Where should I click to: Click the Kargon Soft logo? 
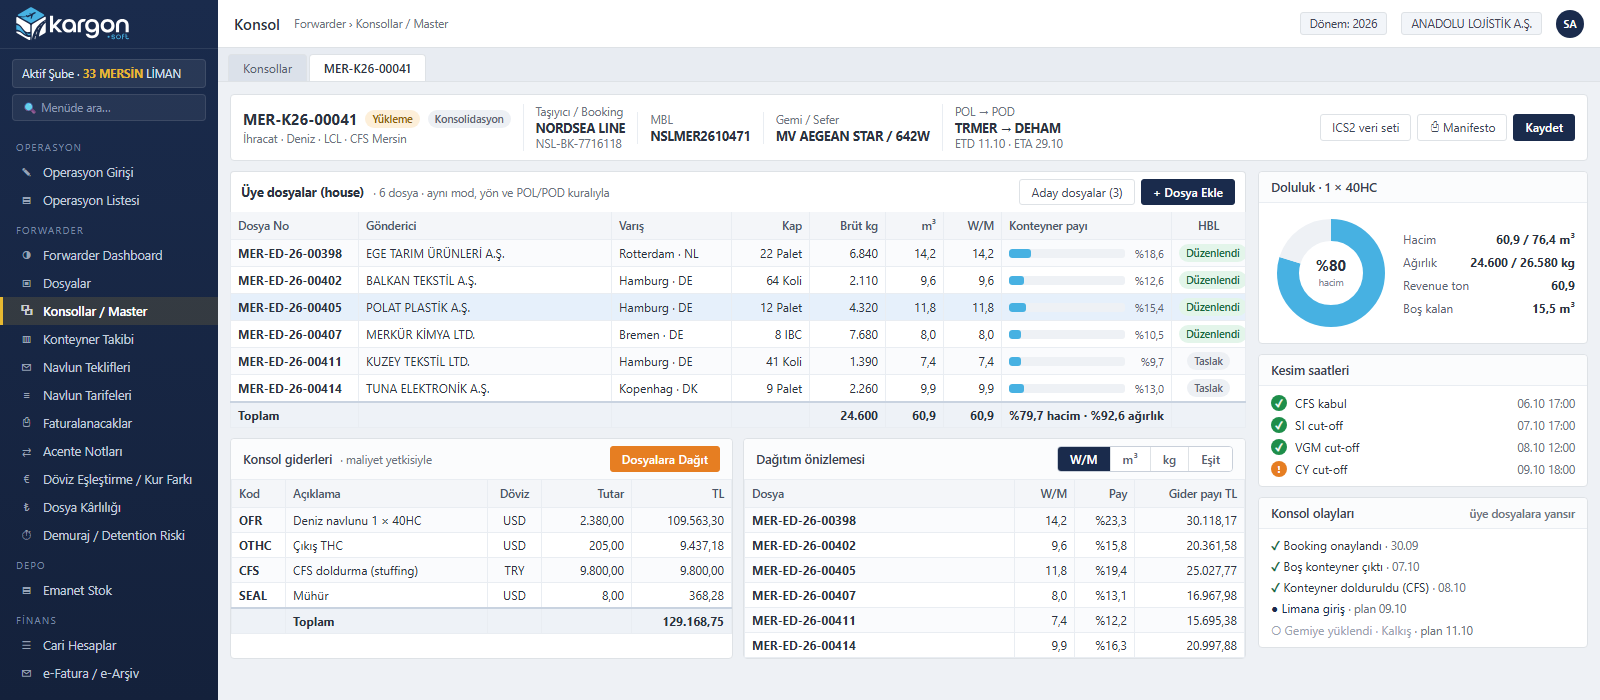(x=73, y=24)
